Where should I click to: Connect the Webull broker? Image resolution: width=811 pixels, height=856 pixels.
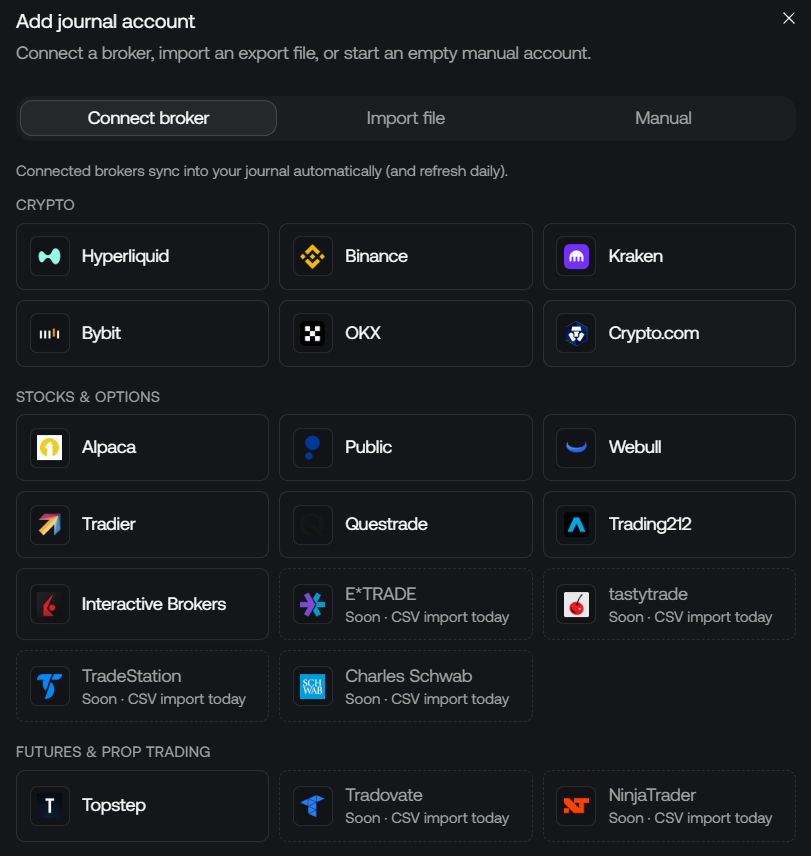coord(669,448)
